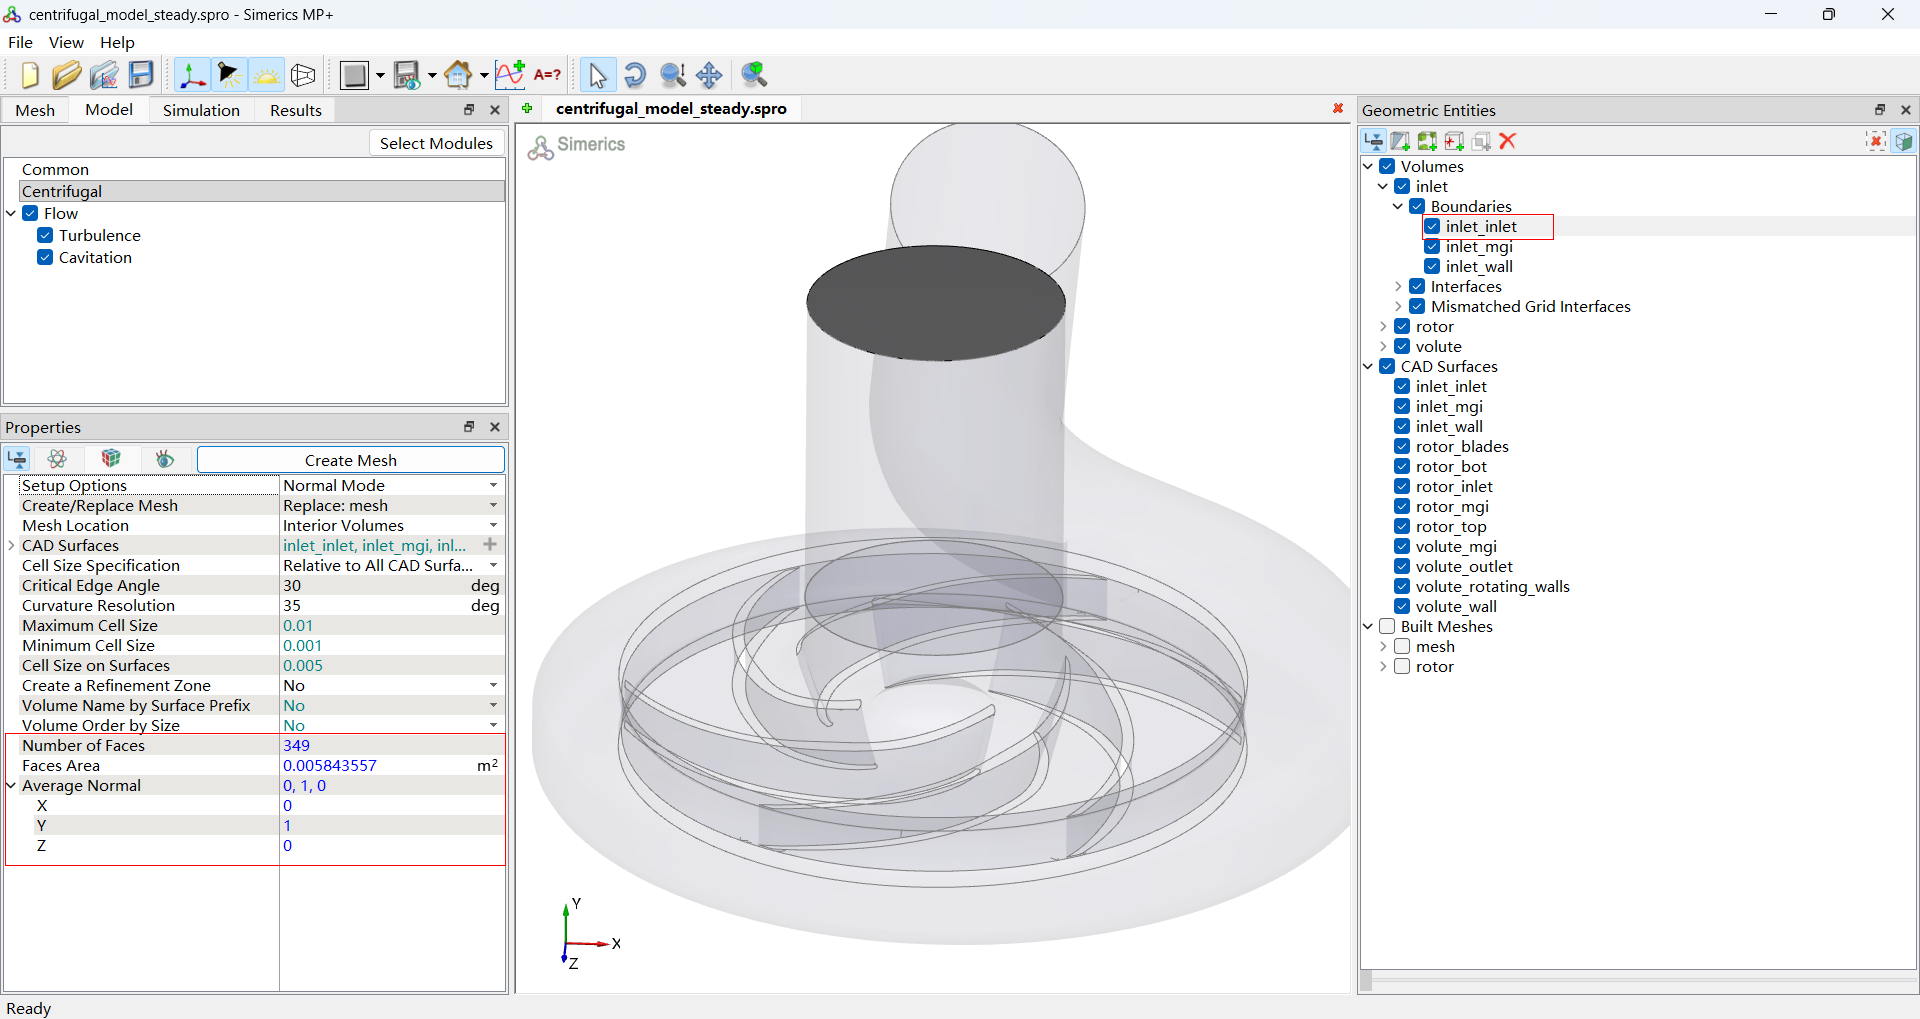Click the open-results folder icon

pos(104,75)
